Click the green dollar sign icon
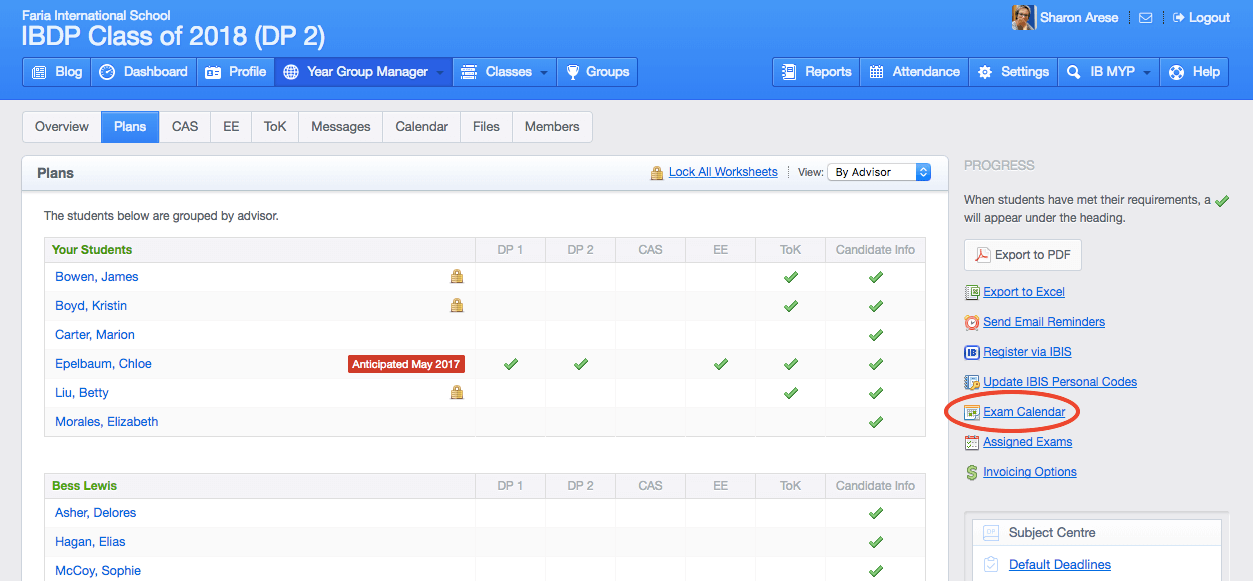Image resolution: width=1253 pixels, height=581 pixels. 972,472
